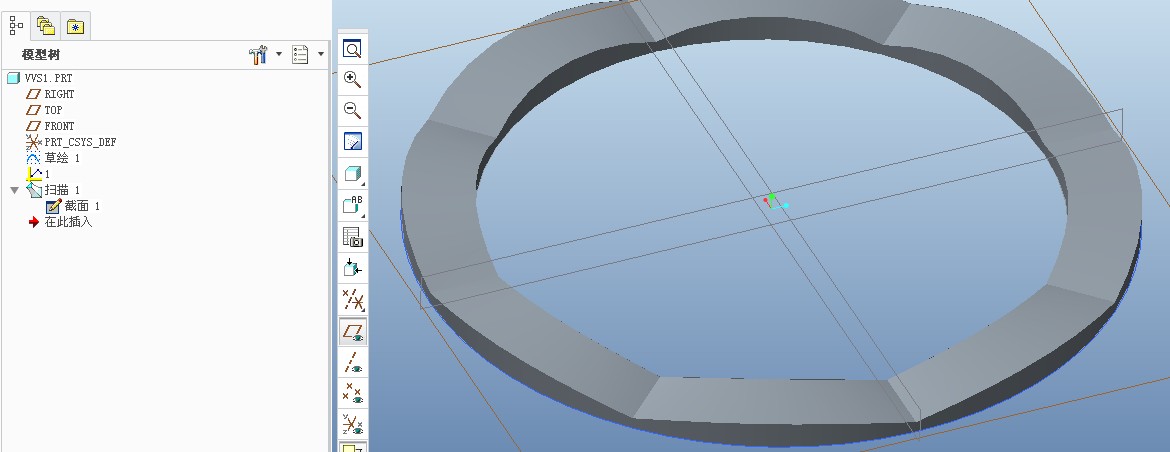The image size is (1170, 452).
Task: Open the Folder Browser tab
Action: pos(46,27)
